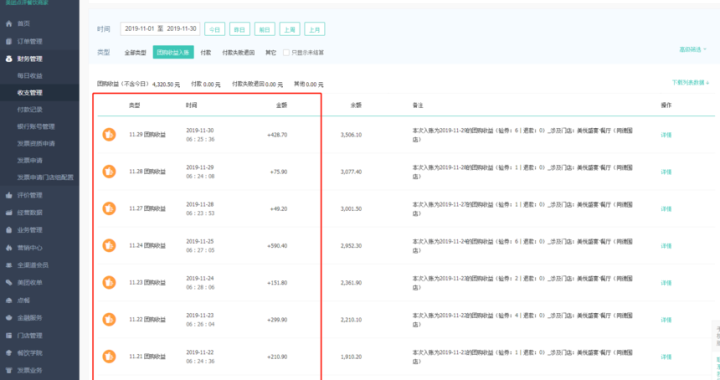Expand the 高级筛选 advanced filter dropdown
Screen dimensions: 720x380
coord(692,50)
